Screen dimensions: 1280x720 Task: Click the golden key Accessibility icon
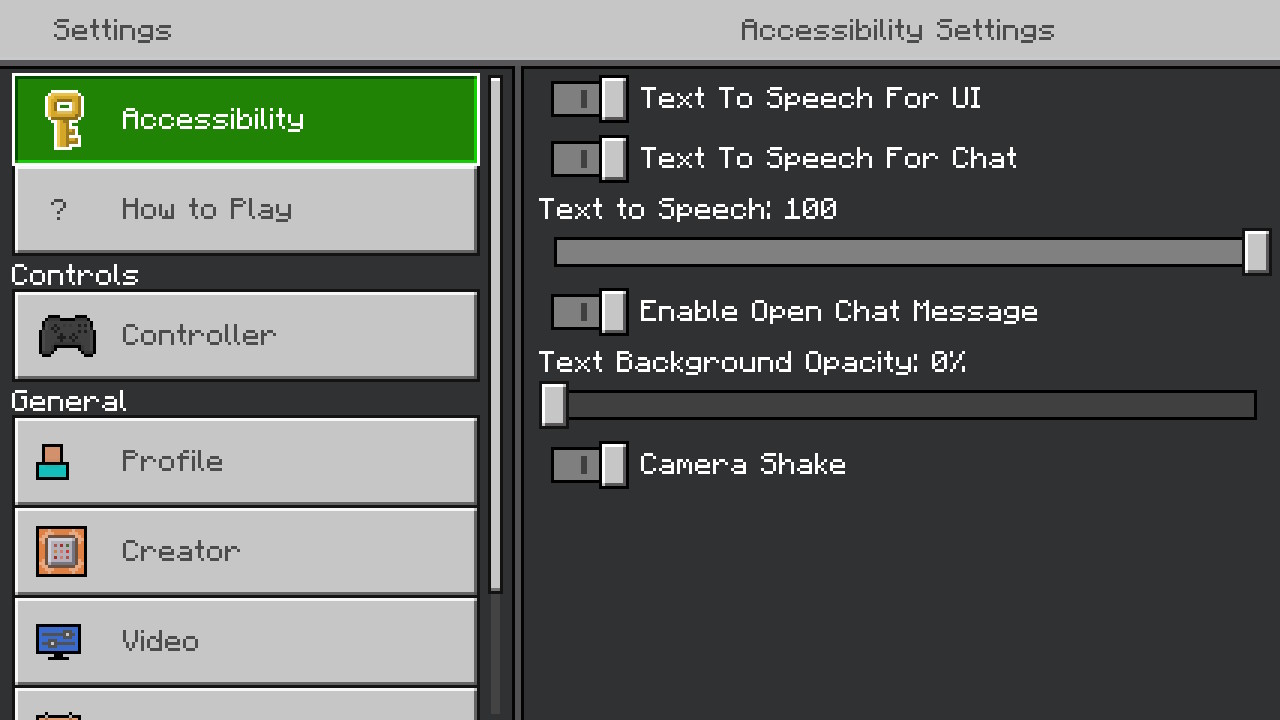(65, 120)
